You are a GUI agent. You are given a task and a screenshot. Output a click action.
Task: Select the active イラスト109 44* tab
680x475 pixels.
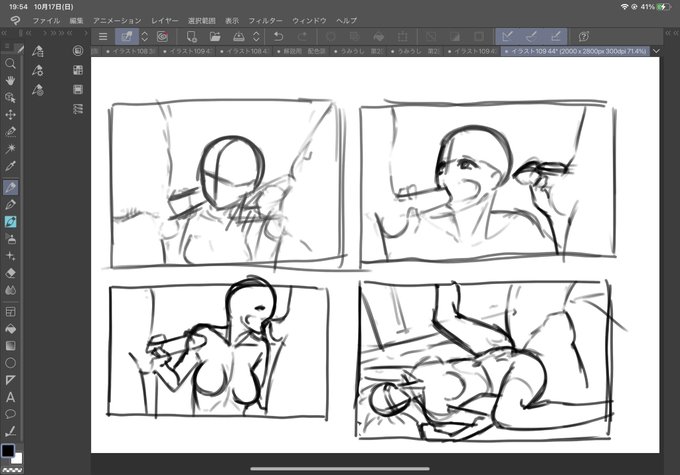[x=575, y=51]
